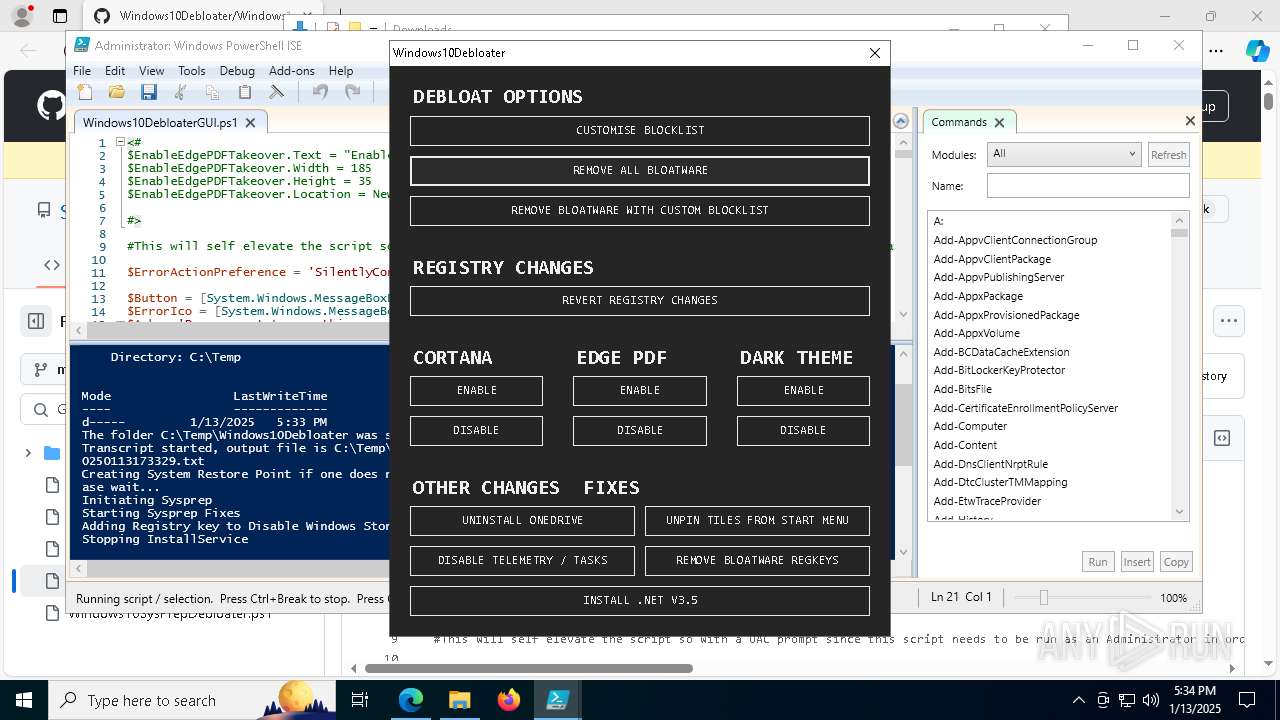This screenshot has width=1280, height=720.
Task: Collapse the code region on line 1
Action: click(120, 142)
